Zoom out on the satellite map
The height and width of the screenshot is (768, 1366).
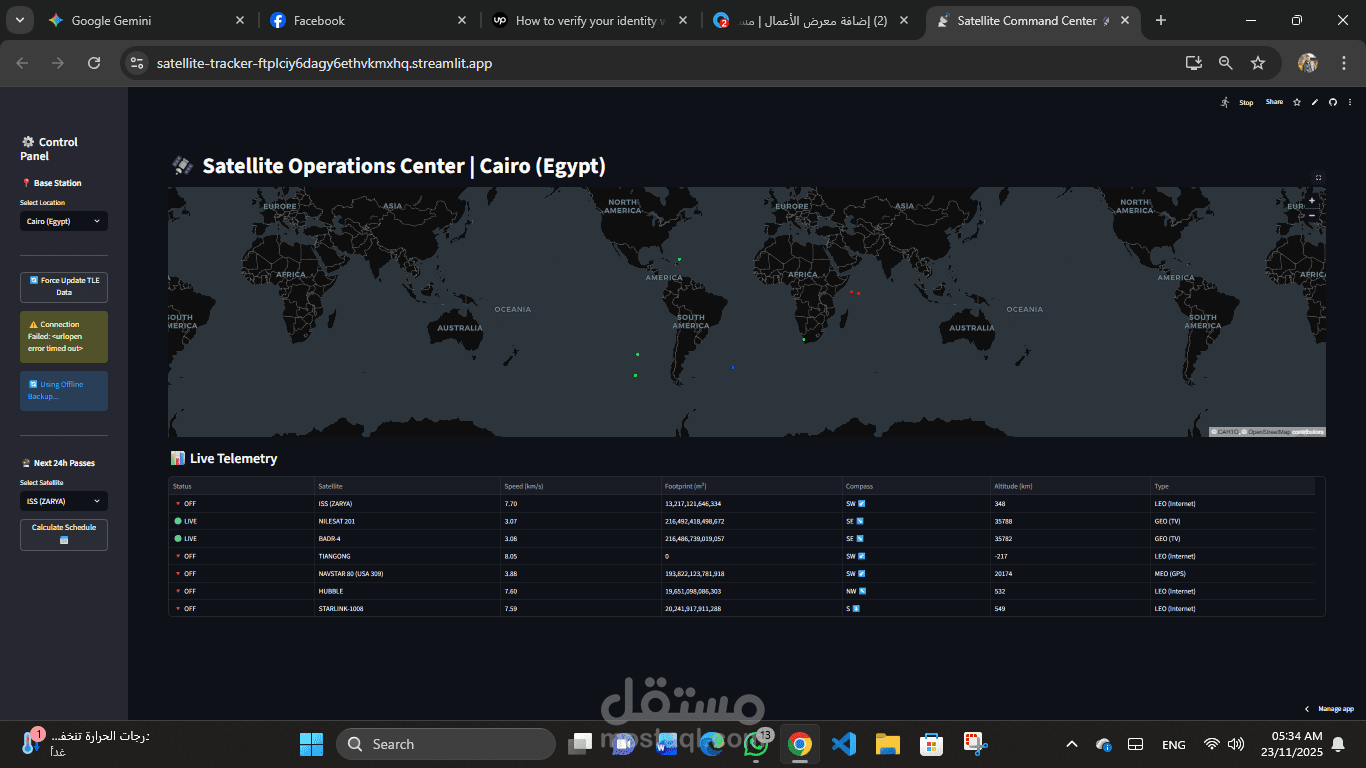1312,215
